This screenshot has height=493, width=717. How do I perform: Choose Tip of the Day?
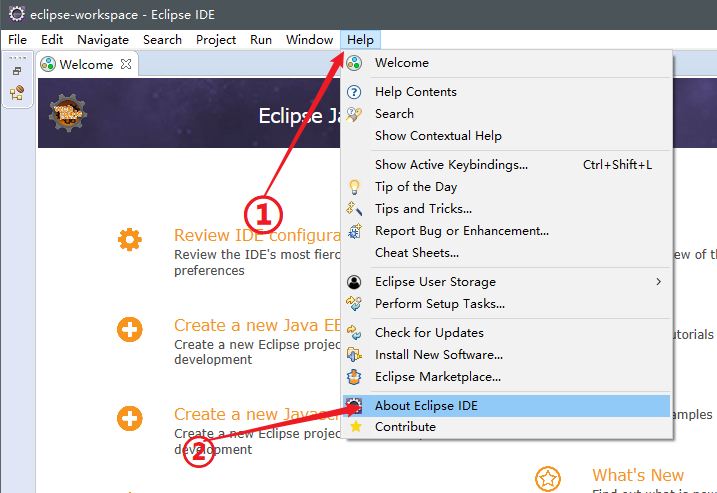tap(507, 187)
